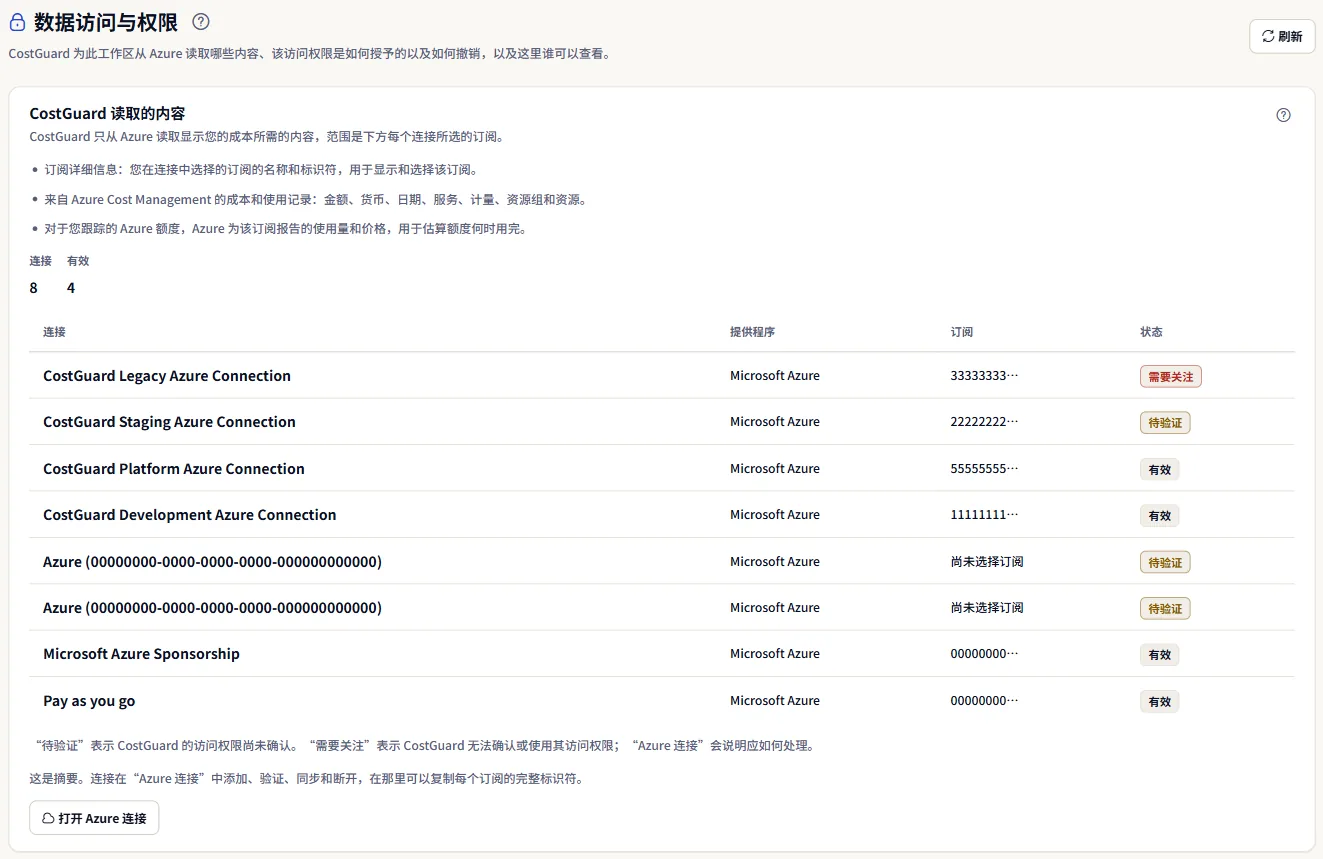Open Azure connections via 打开 Azure 连接 button
The height and width of the screenshot is (859, 1323).
[94, 818]
